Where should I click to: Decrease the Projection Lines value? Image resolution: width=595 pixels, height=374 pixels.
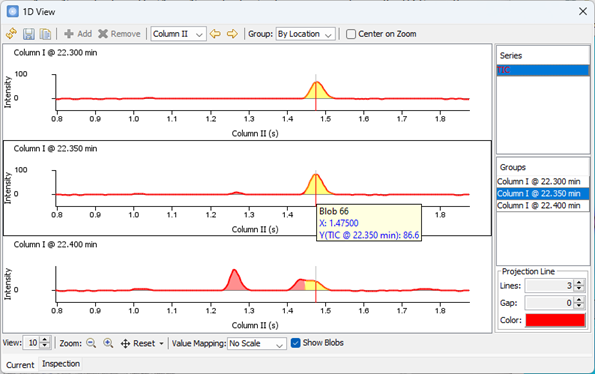click(579, 288)
